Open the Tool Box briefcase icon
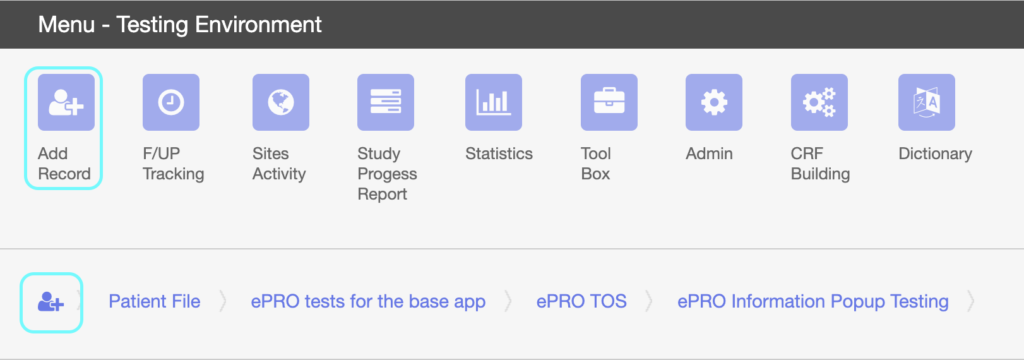The image size is (1024, 360). [609, 102]
